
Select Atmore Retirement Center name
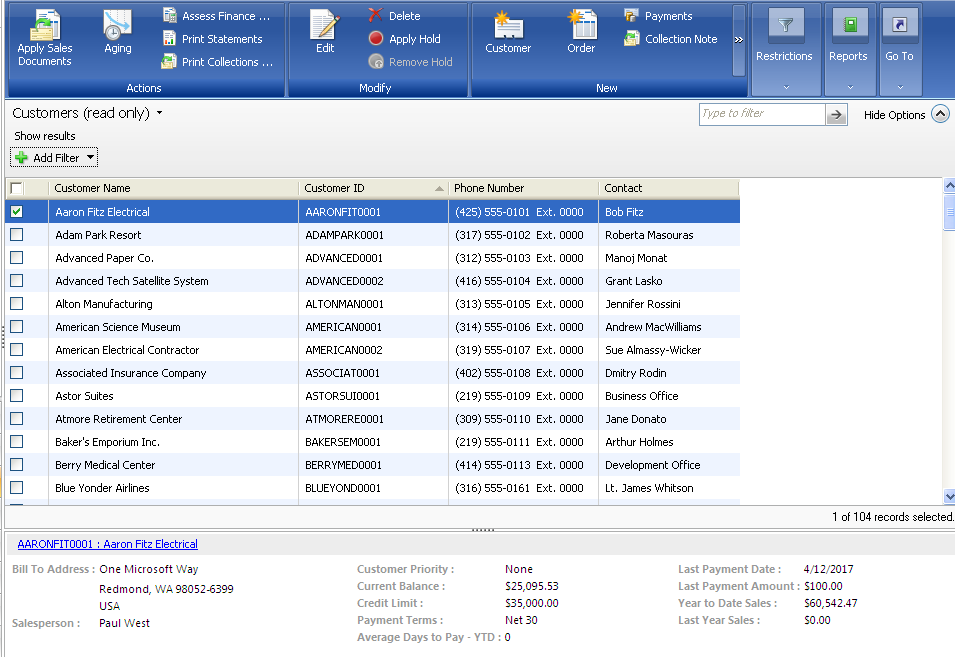118,419
